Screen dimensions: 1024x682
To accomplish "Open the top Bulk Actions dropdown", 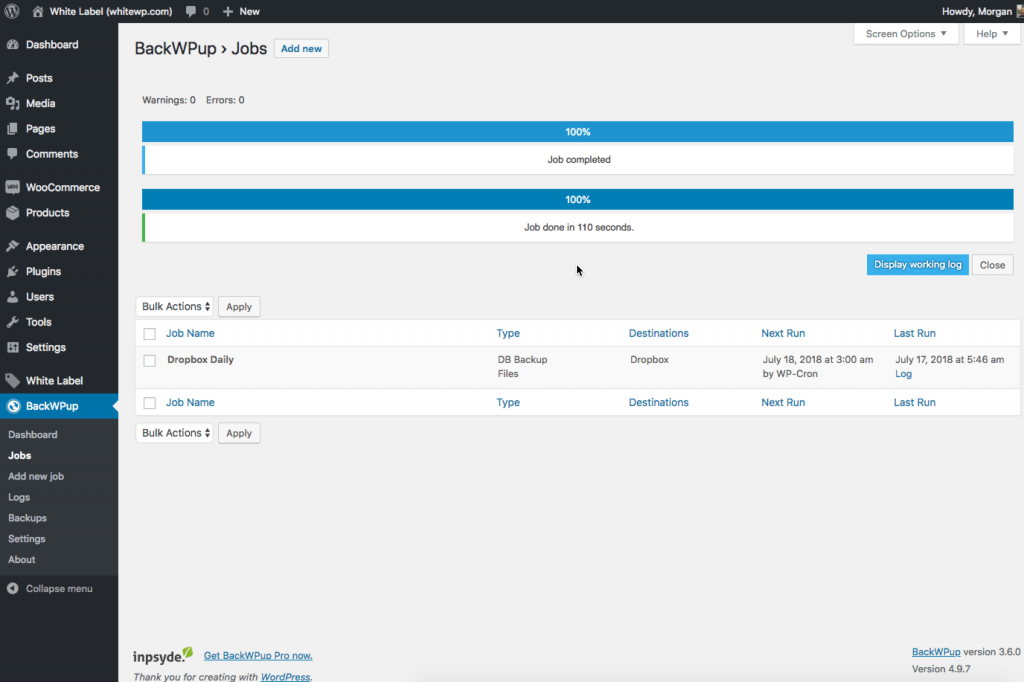I will point(174,306).
